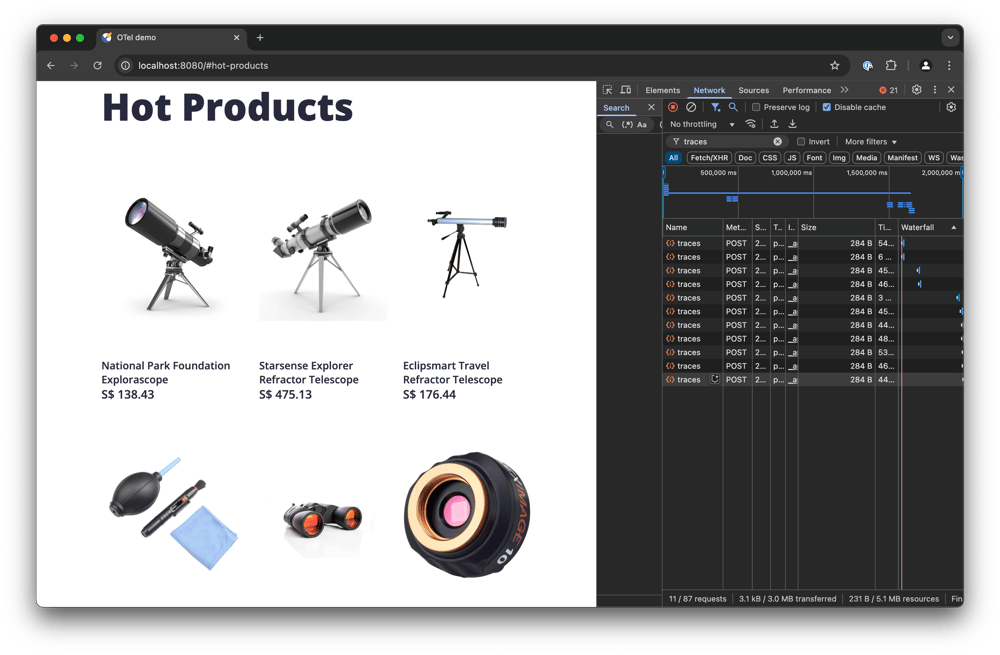Image resolution: width=1000 pixels, height=655 pixels.
Task: Sort requests by the Size column header
Action: click(836, 228)
